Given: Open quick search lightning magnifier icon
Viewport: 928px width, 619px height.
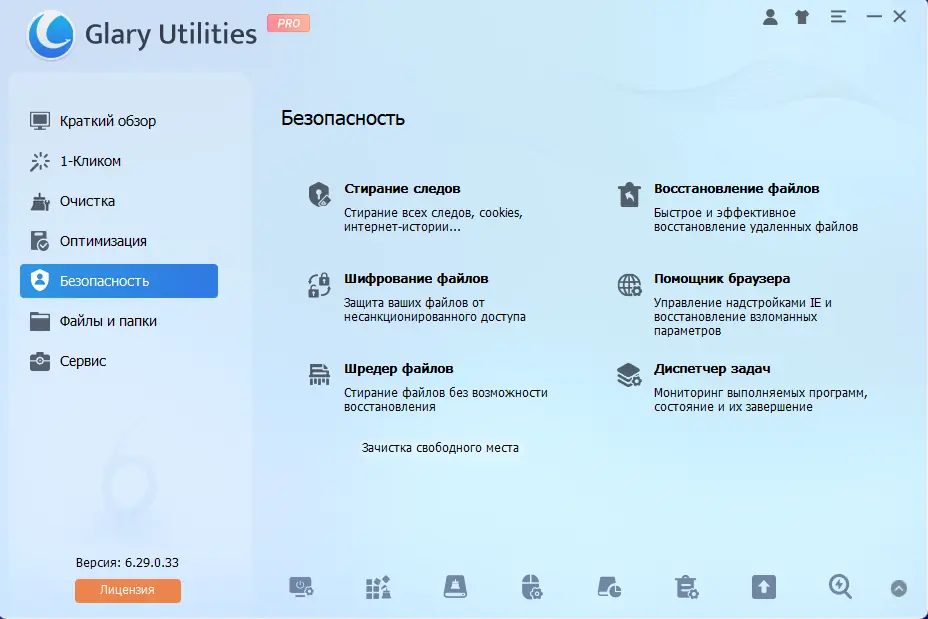Looking at the screenshot, I should 840,587.
